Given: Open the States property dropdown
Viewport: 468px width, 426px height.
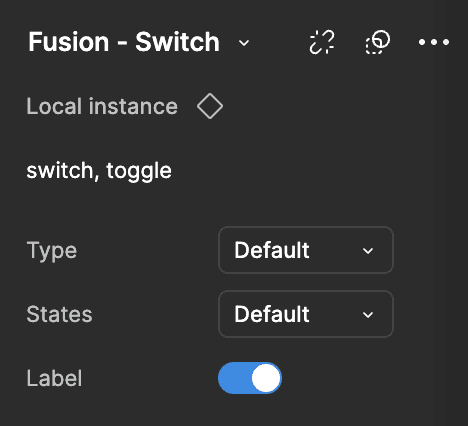Looking at the screenshot, I should click(306, 314).
